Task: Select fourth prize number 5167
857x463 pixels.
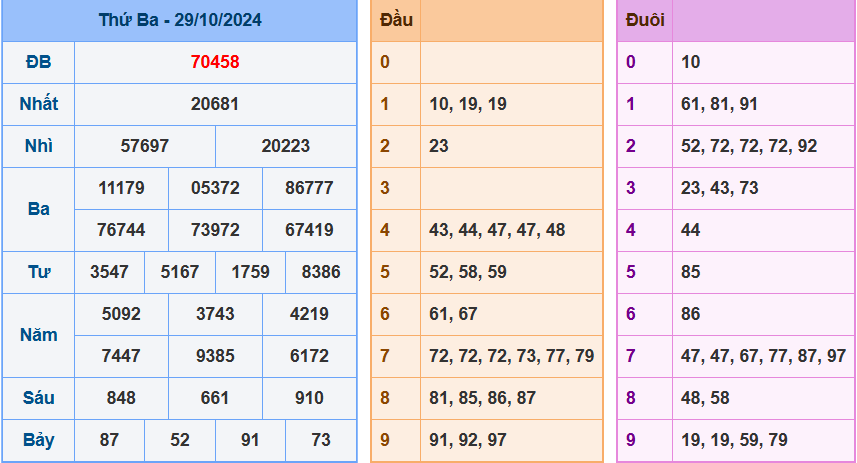Action: [179, 272]
